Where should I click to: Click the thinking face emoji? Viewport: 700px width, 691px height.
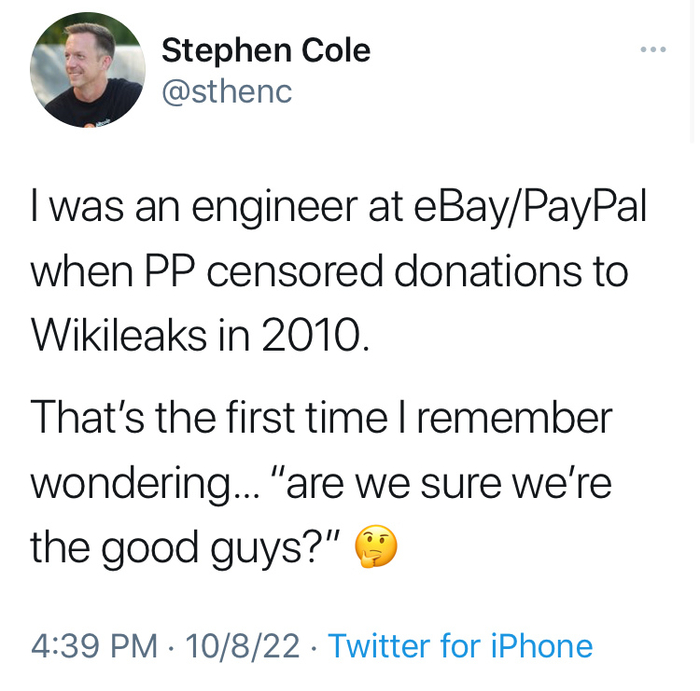(377, 546)
